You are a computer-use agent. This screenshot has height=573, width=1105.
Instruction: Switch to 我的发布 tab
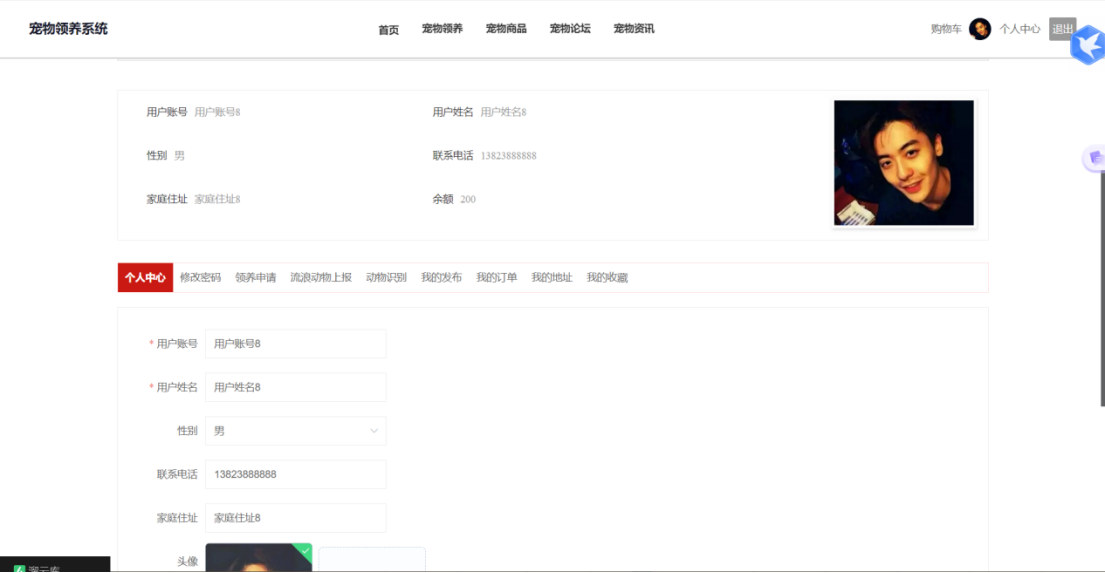point(441,278)
